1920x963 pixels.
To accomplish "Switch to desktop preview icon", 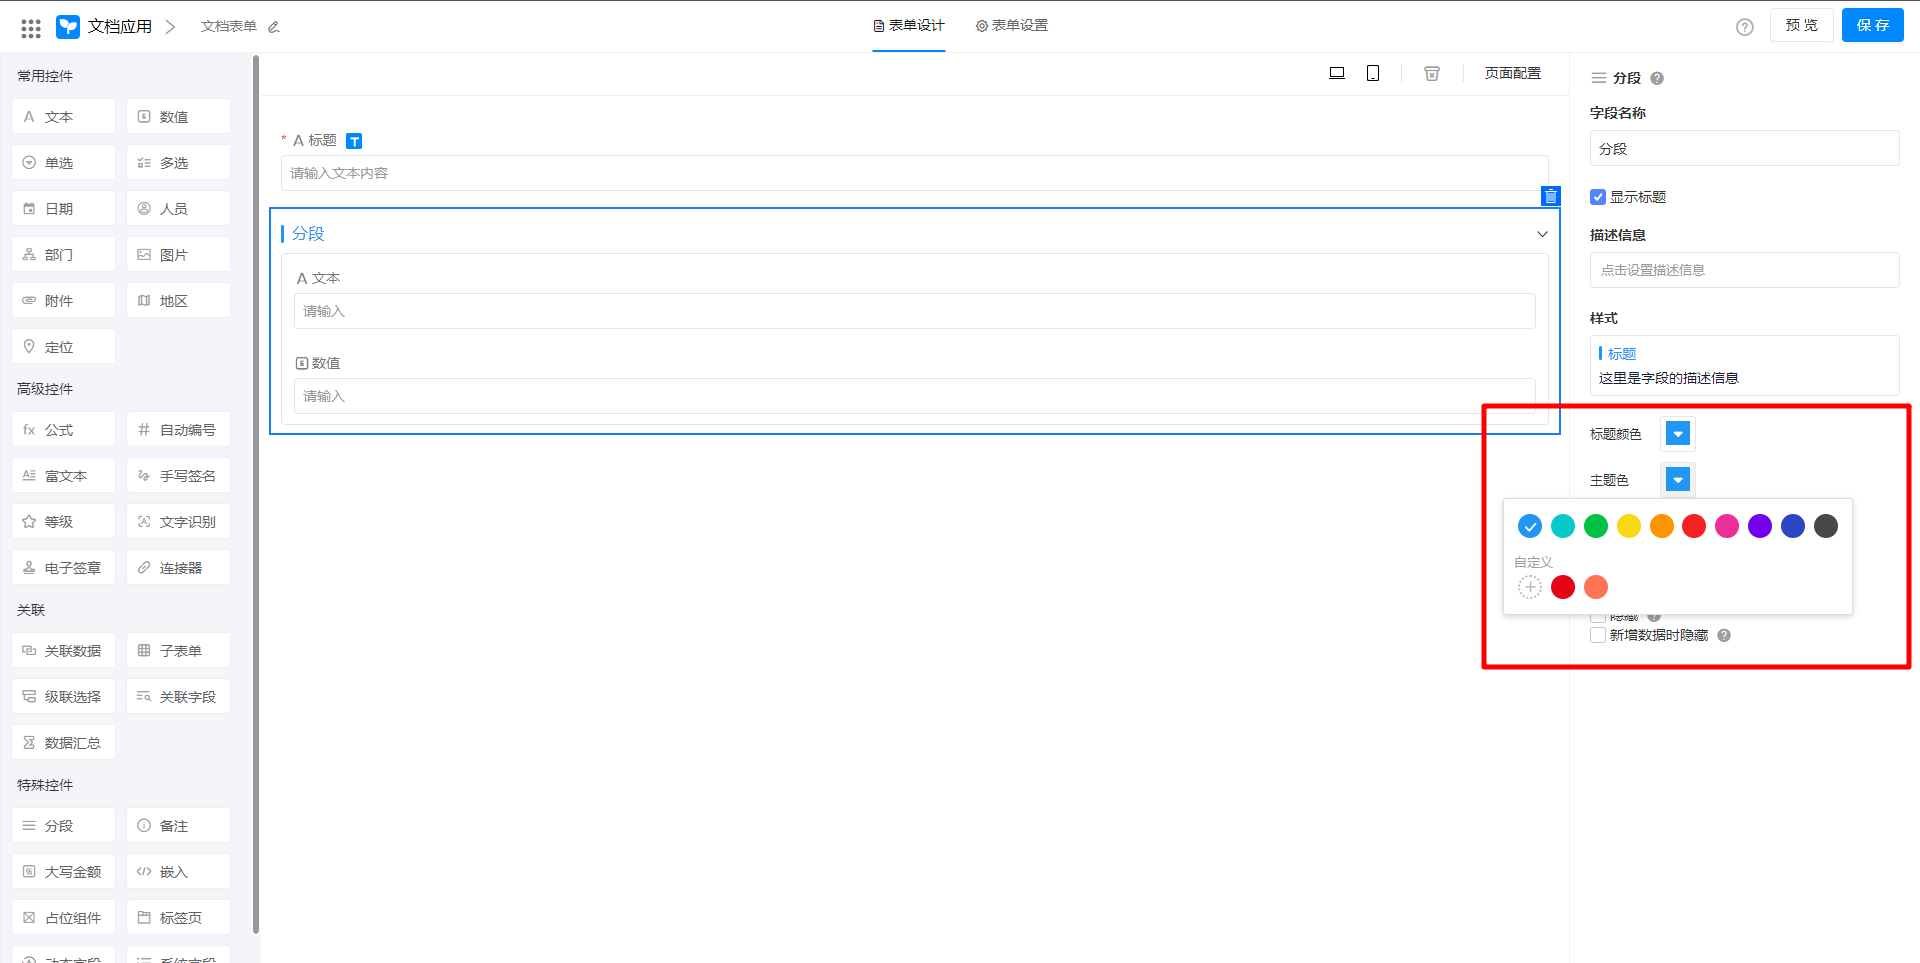I will coord(1337,73).
